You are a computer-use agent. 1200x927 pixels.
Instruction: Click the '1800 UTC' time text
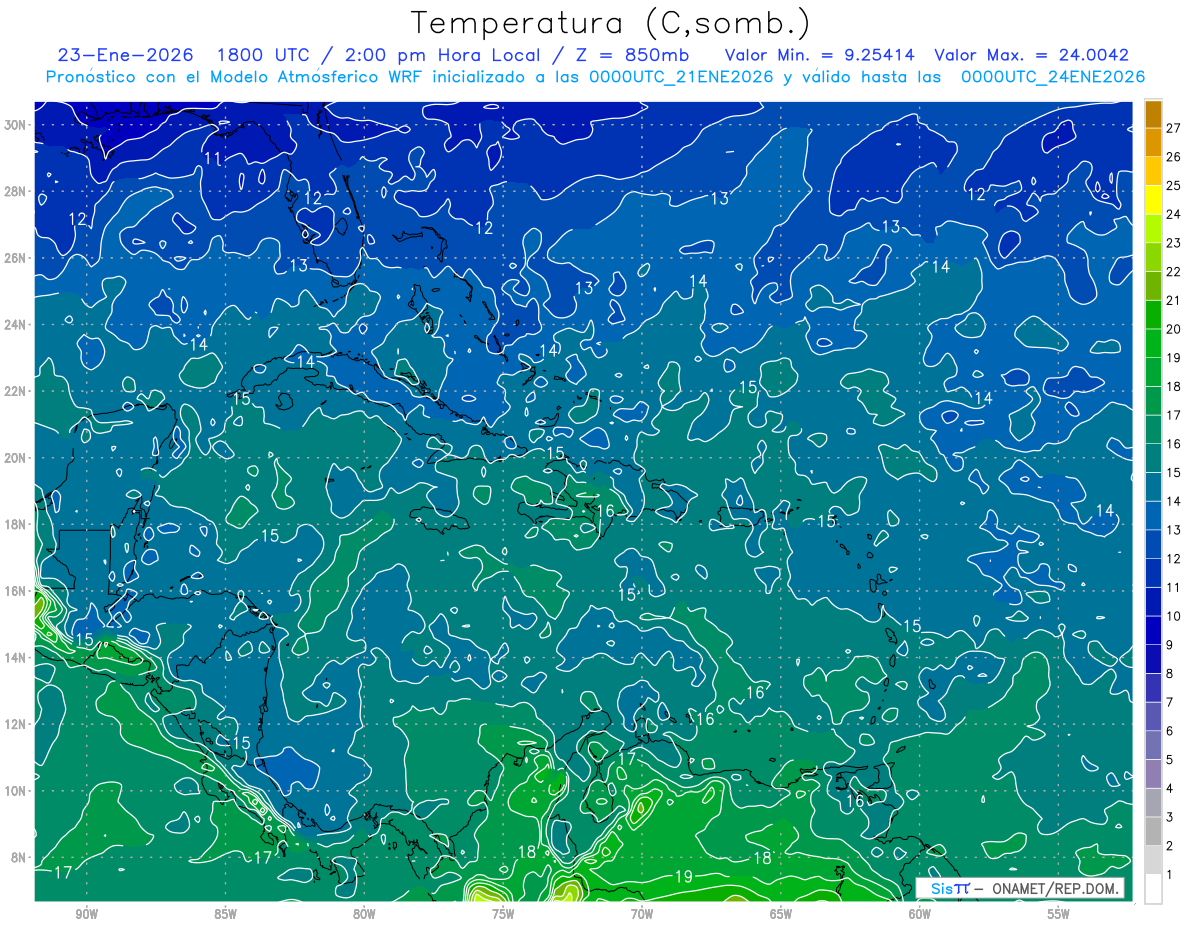tap(263, 55)
